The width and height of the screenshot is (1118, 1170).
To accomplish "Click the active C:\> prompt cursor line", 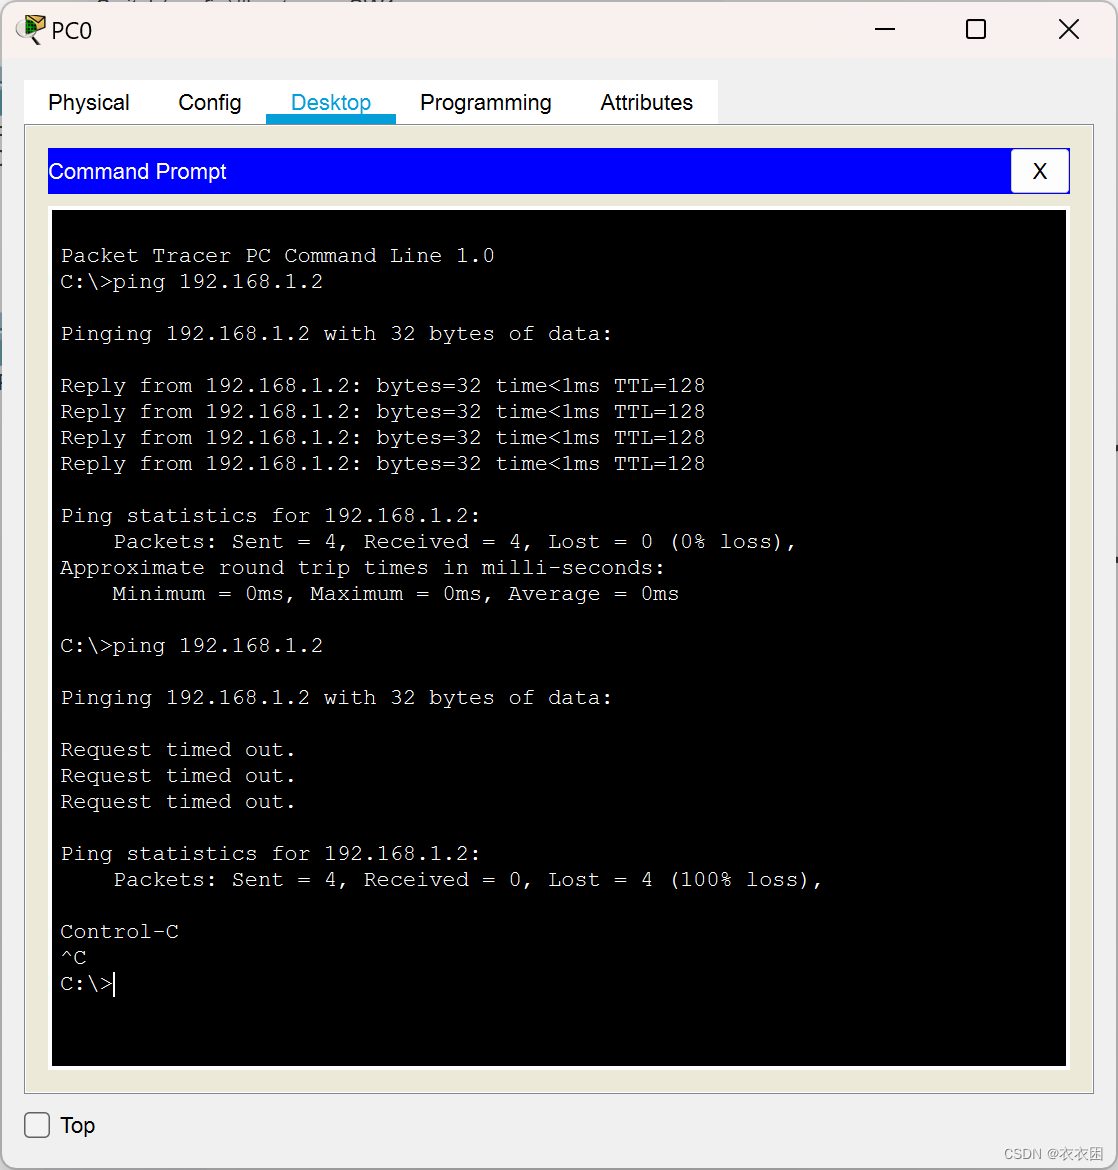I will click(x=88, y=984).
